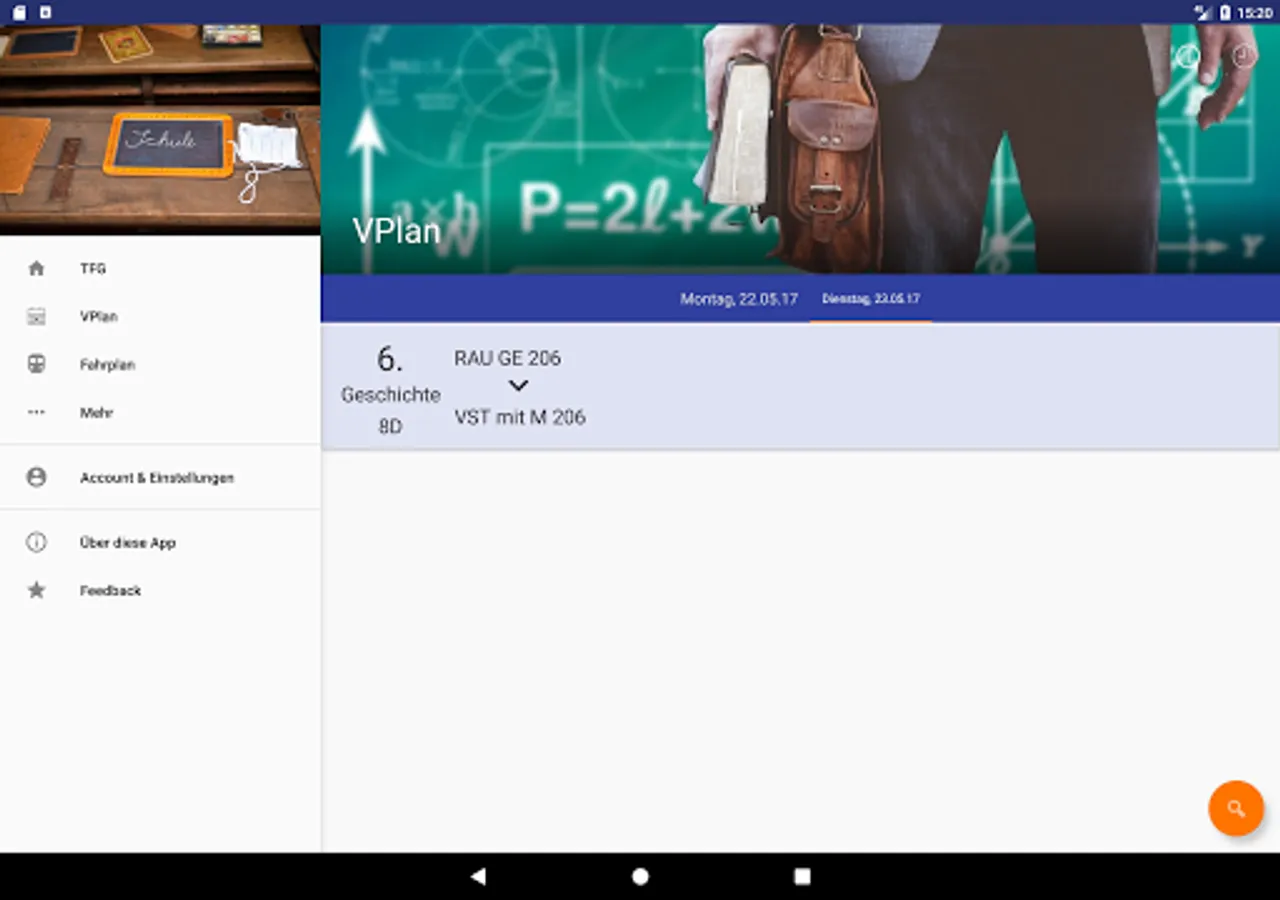Tap the star icon for Feedback
Image resolution: width=1280 pixels, height=900 pixels.
point(36,591)
